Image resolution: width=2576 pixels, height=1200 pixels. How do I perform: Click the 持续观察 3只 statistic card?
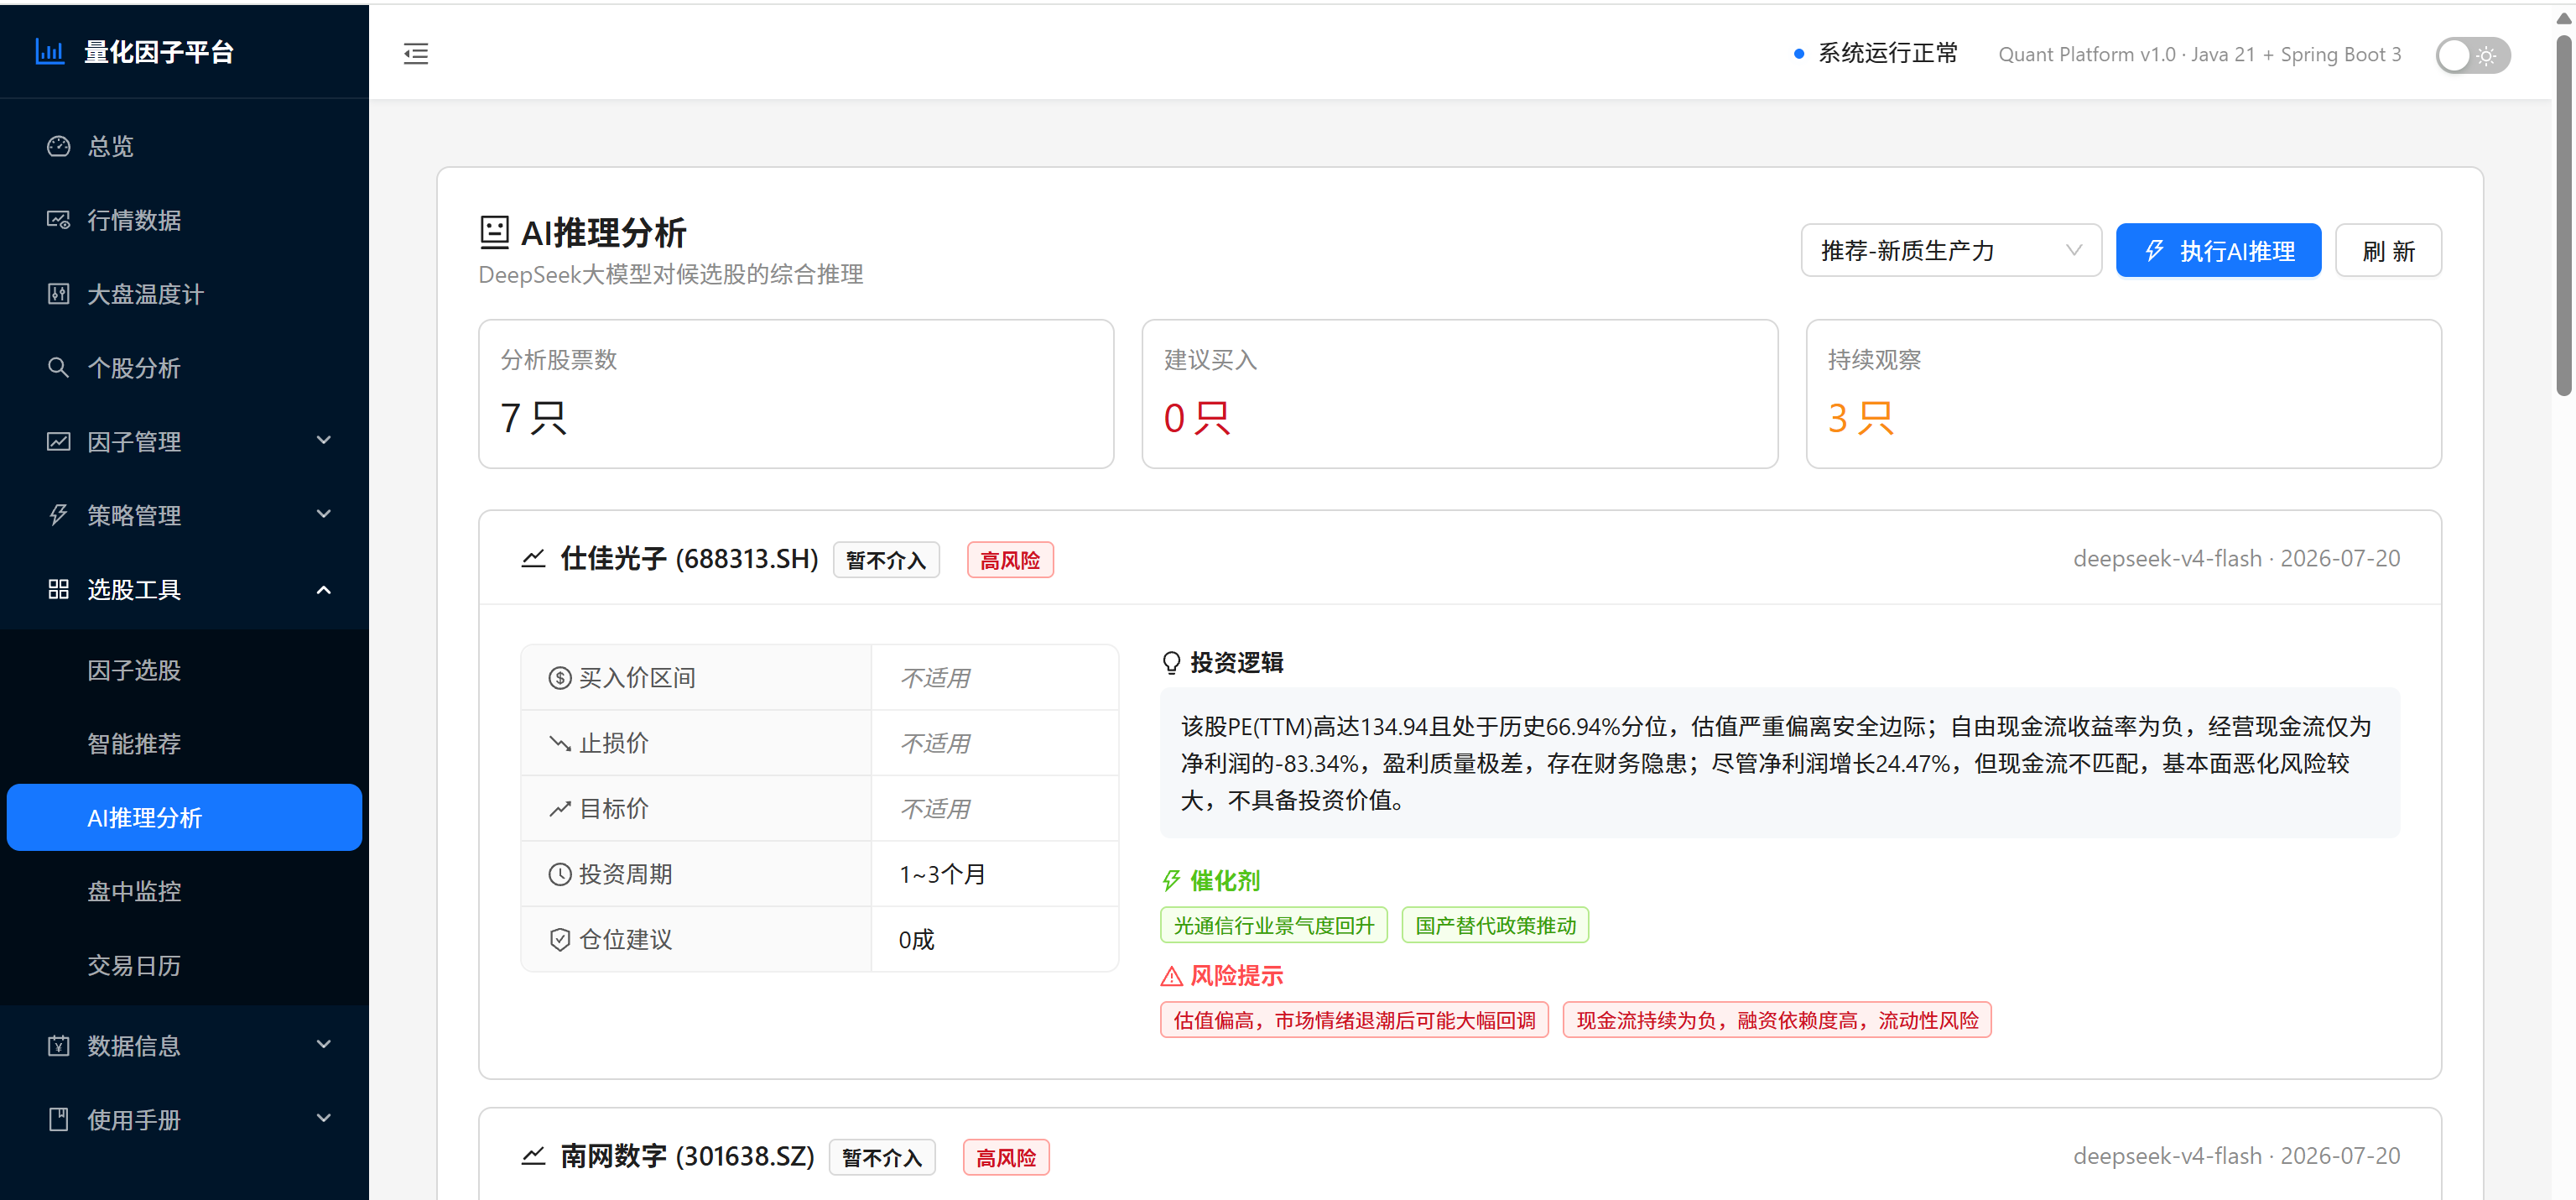pyautogui.click(x=2123, y=394)
